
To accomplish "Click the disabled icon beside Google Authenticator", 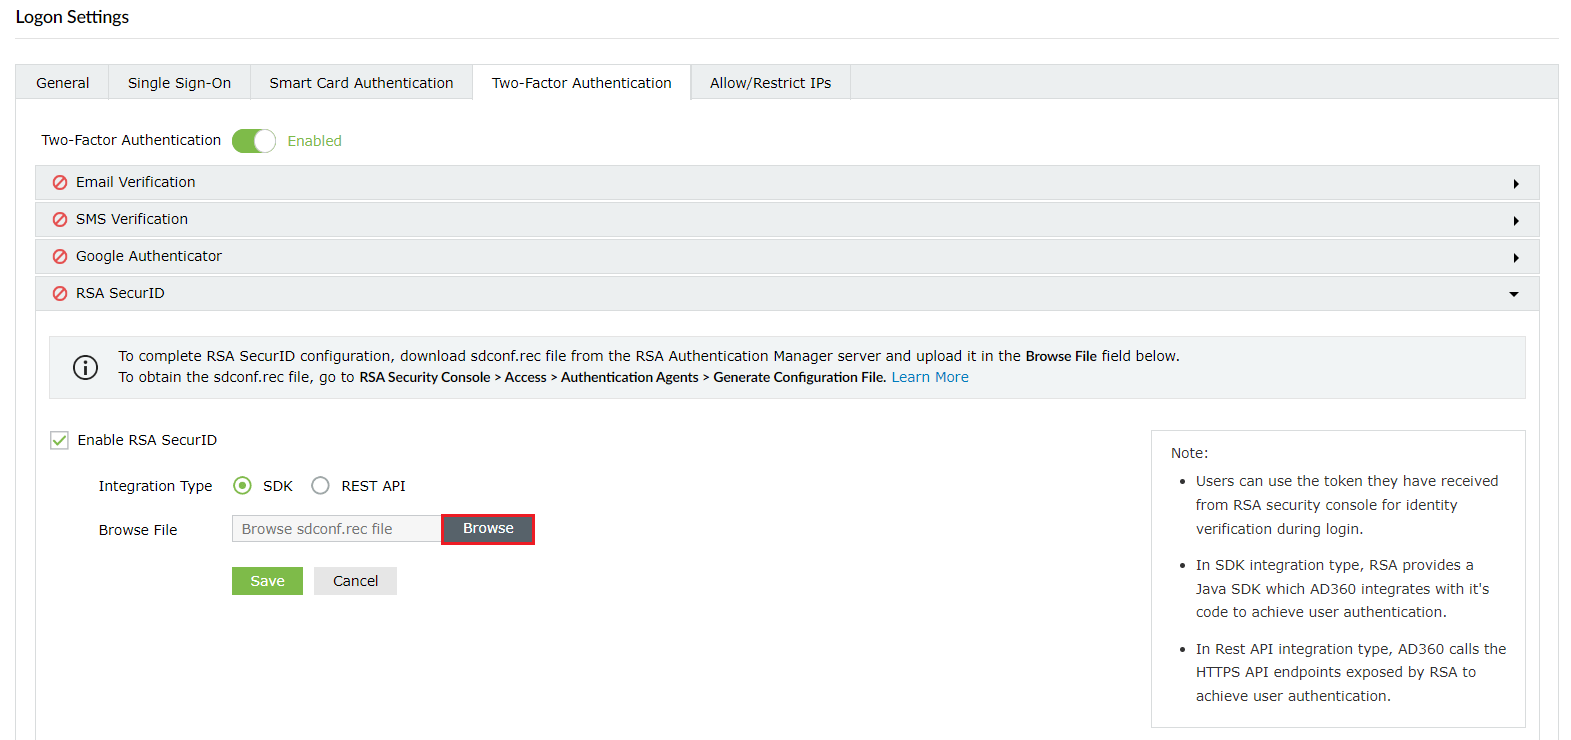I will point(60,256).
